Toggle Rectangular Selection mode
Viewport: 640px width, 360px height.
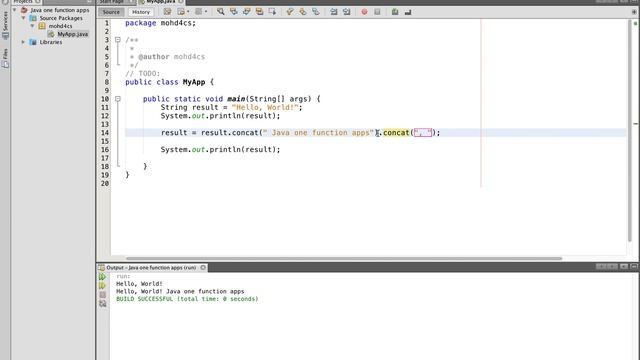coord(272,12)
